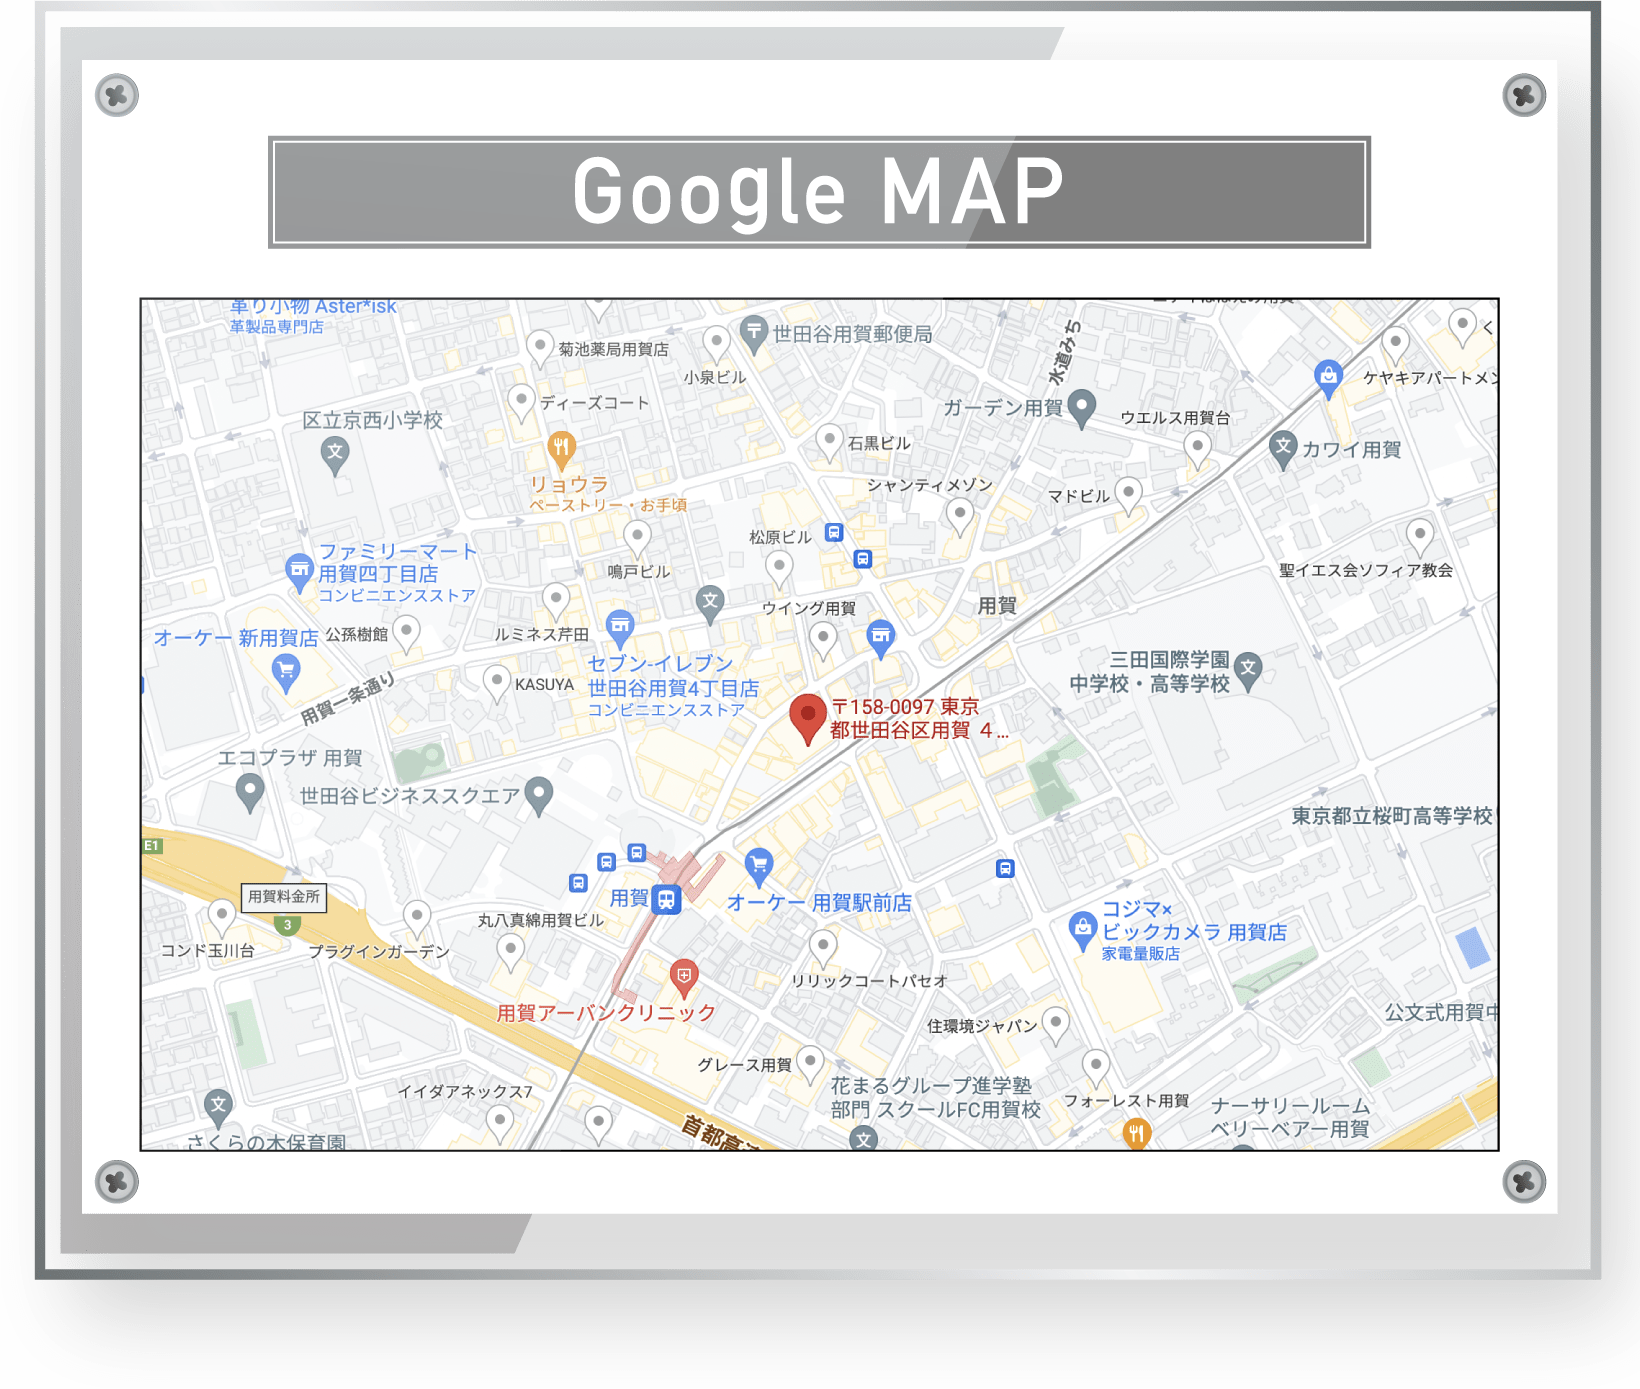The image size is (1640, 1389).
Task: Click the 用賀アーバンクリニック medical icon
Action: 683,979
